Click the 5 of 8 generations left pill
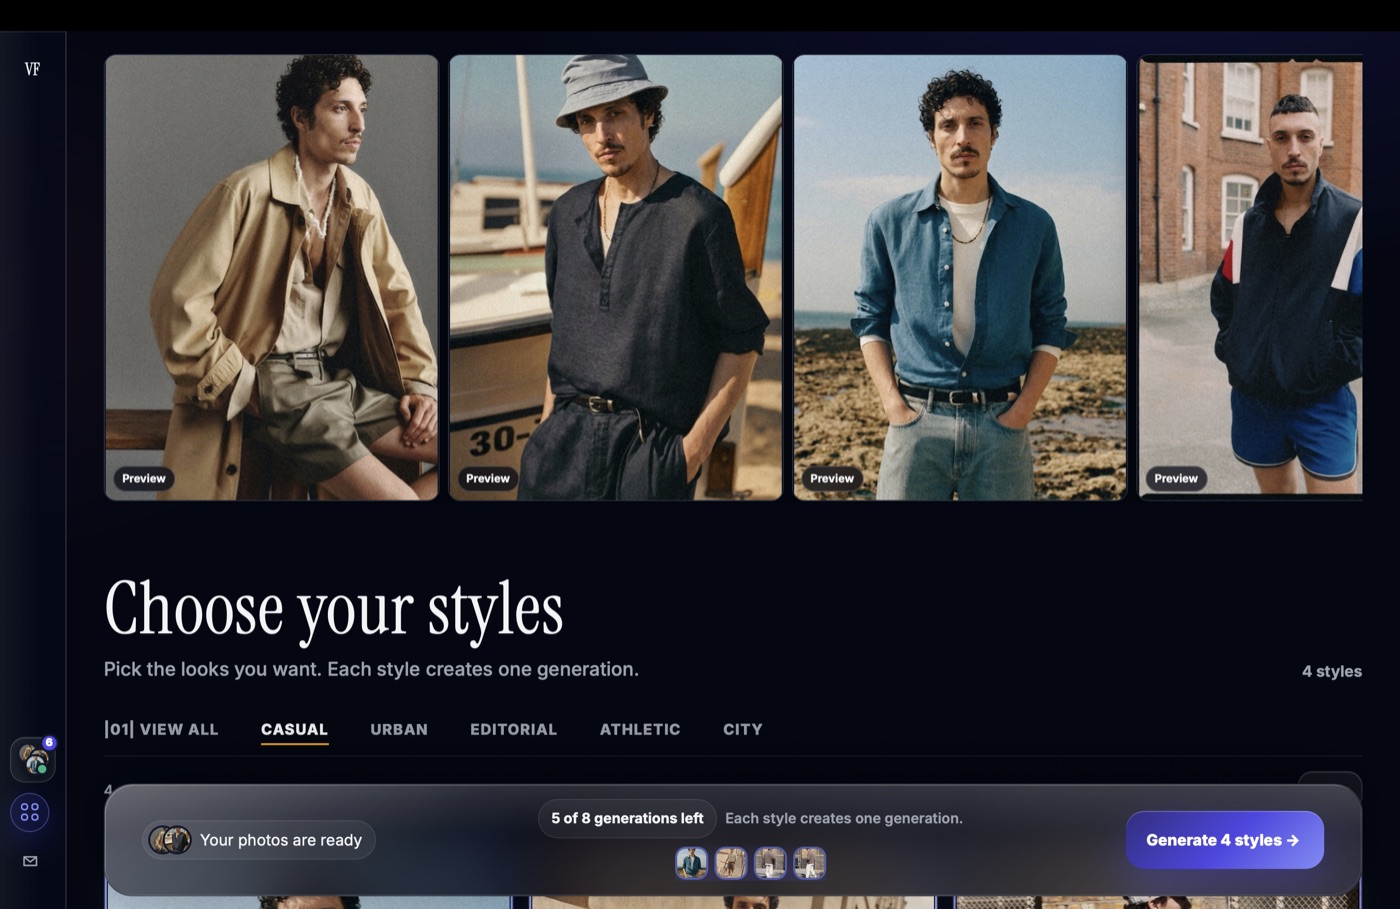 [x=627, y=818]
